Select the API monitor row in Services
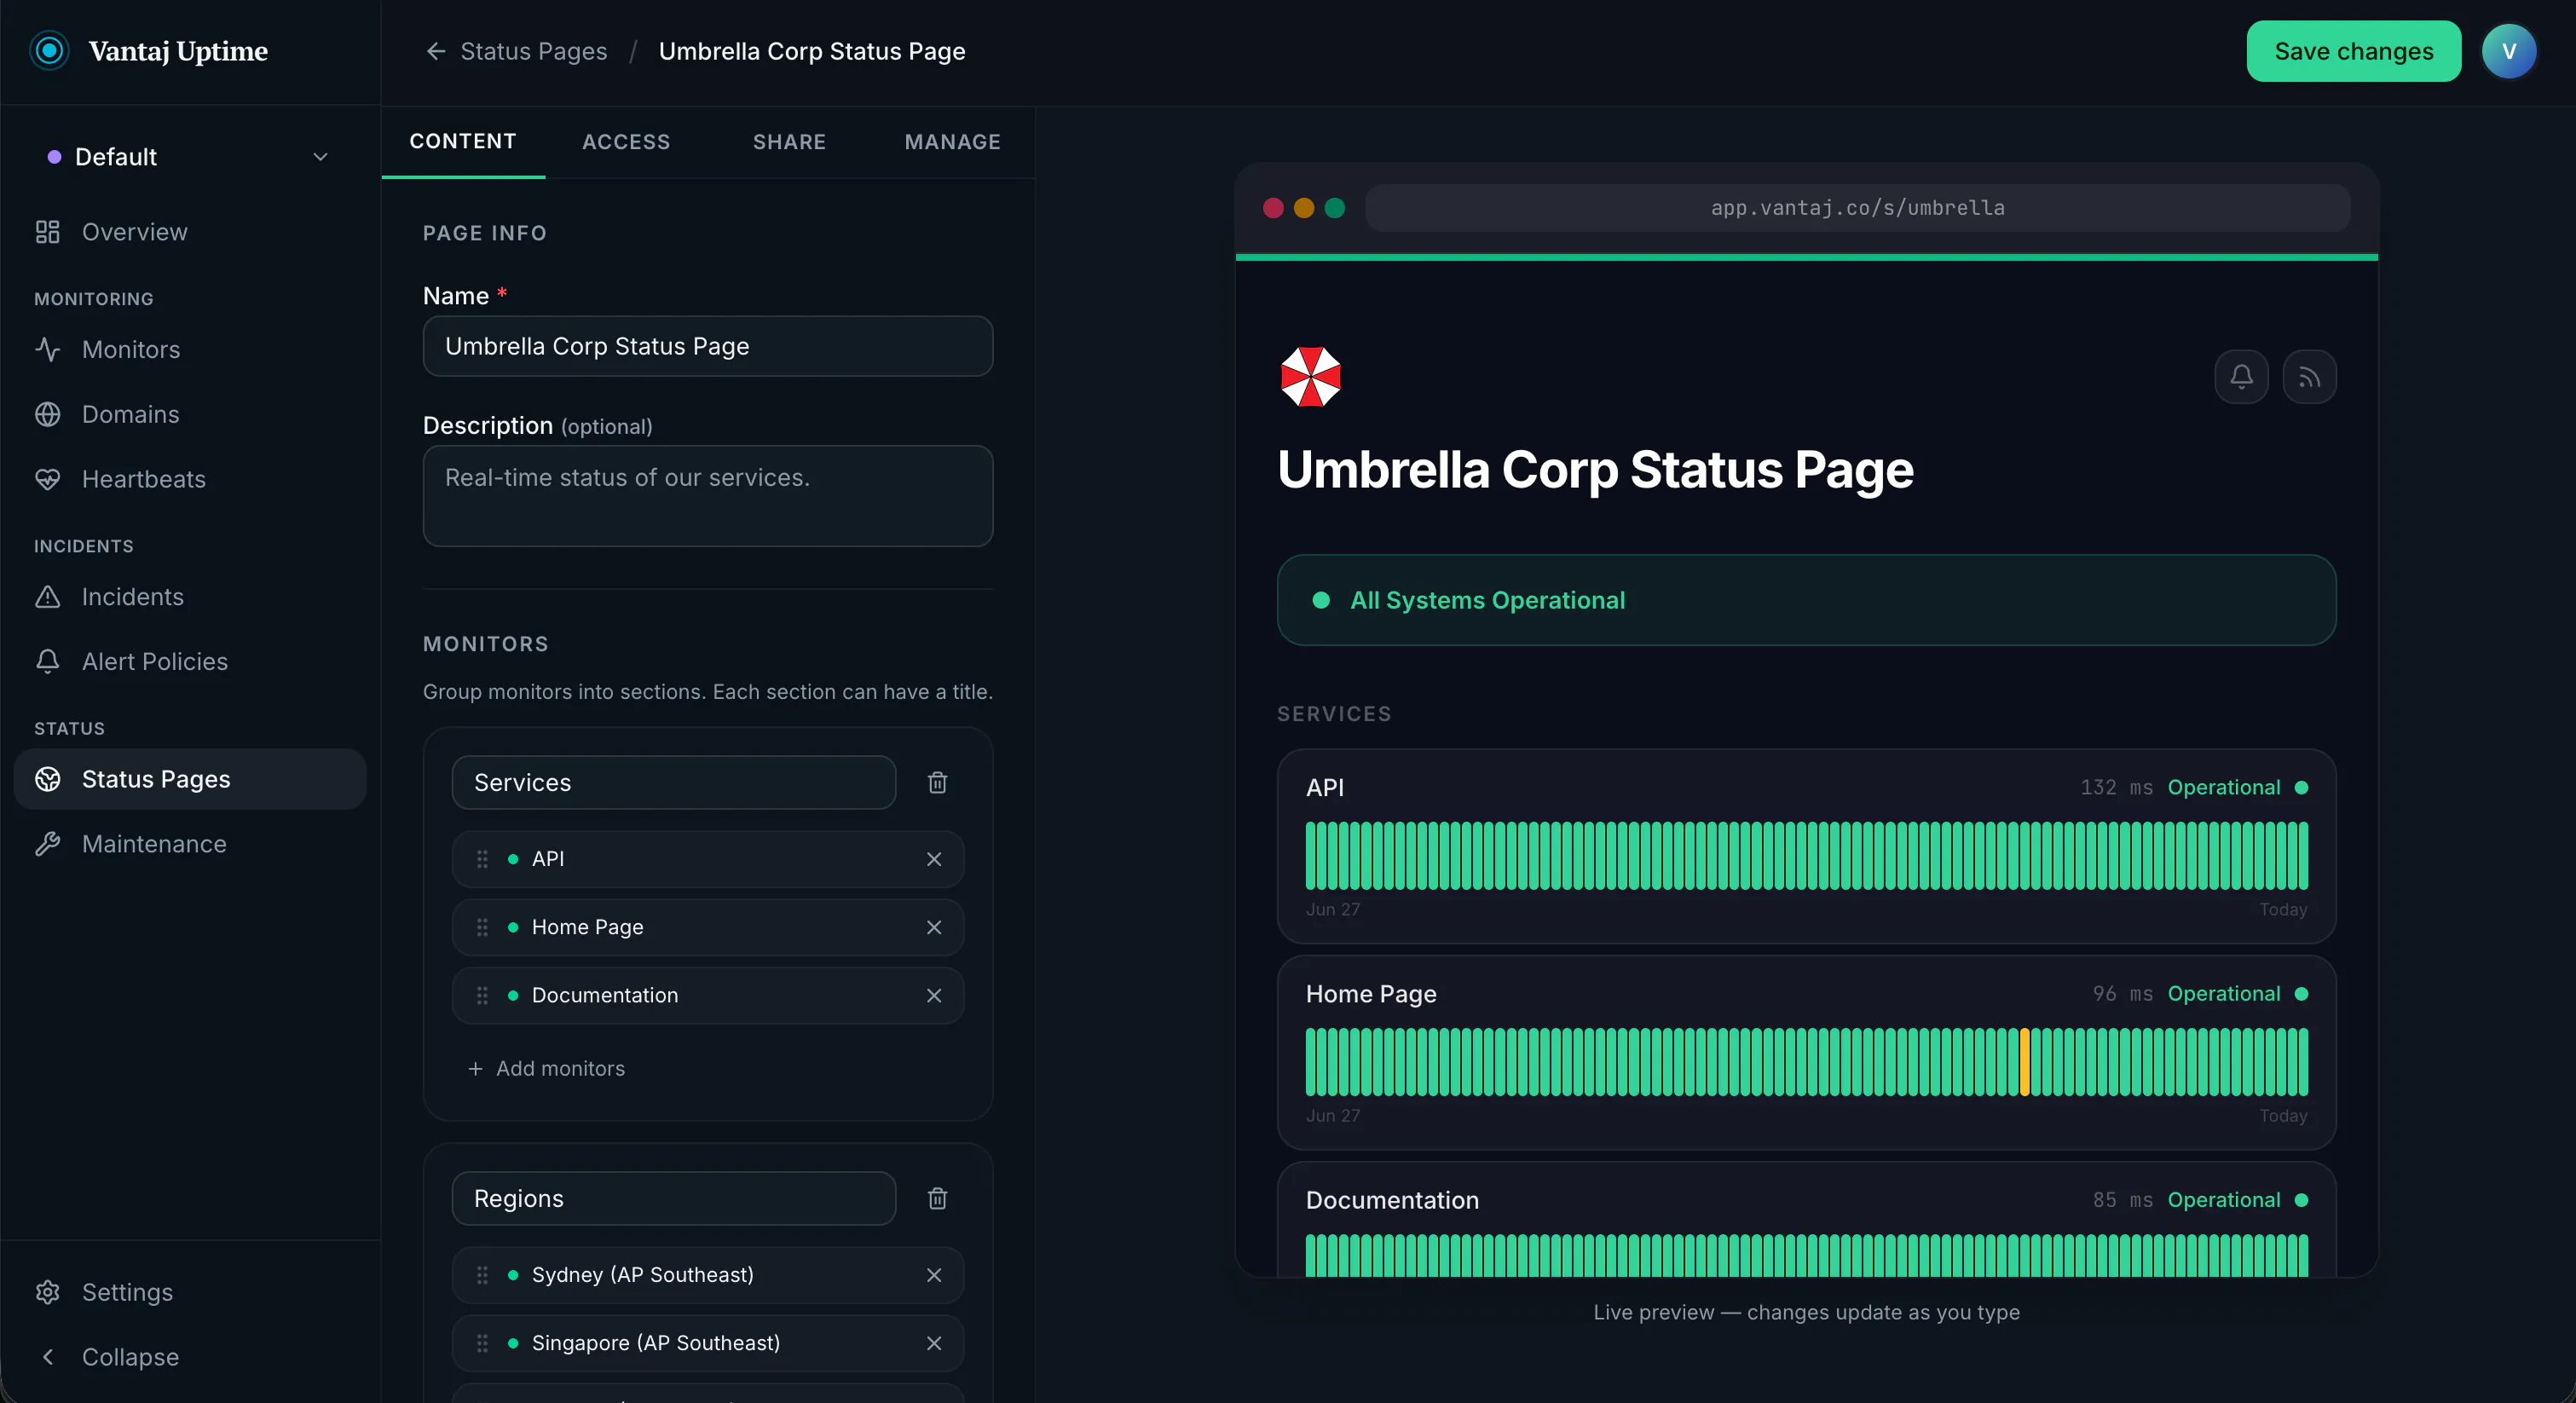Viewport: 2576px width, 1403px height. [708, 859]
